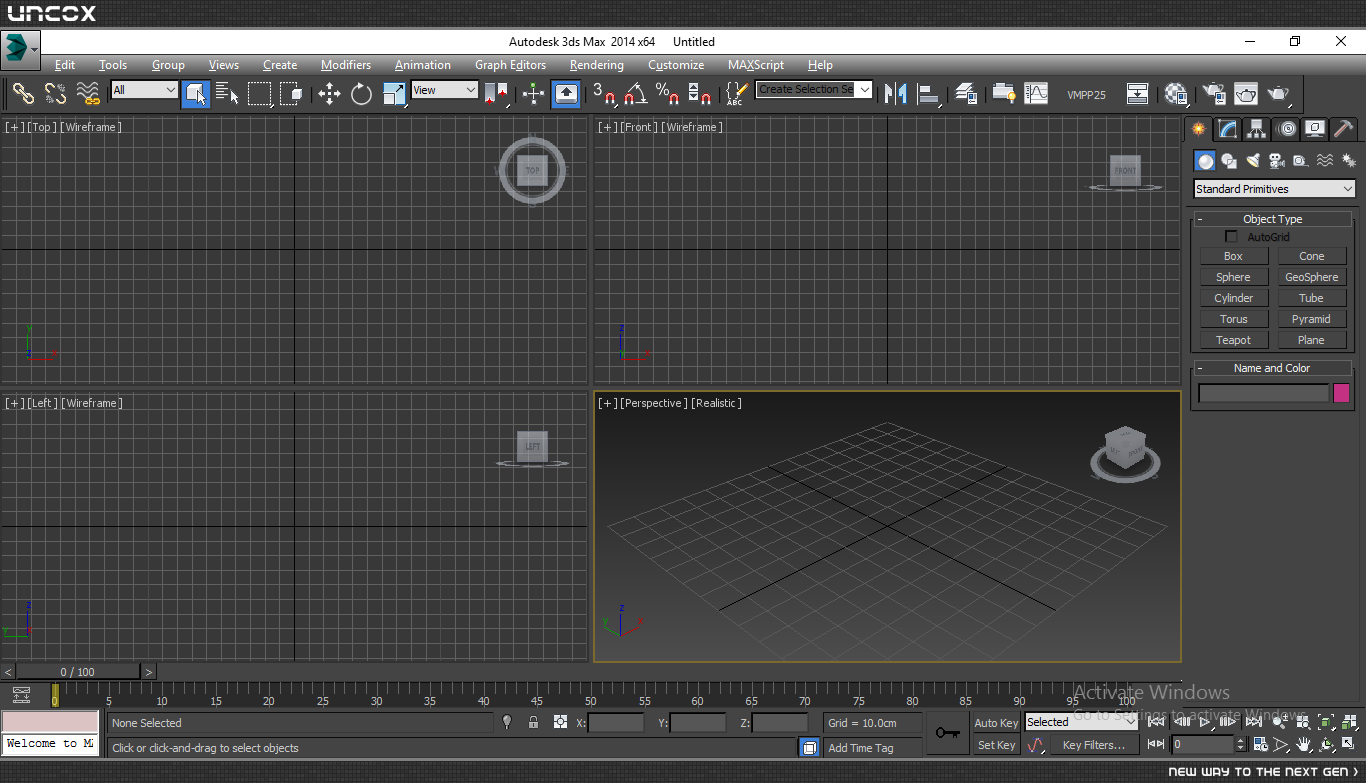Activate the Select and Move tool
Viewport: 1366px width, 783px height.
point(329,93)
